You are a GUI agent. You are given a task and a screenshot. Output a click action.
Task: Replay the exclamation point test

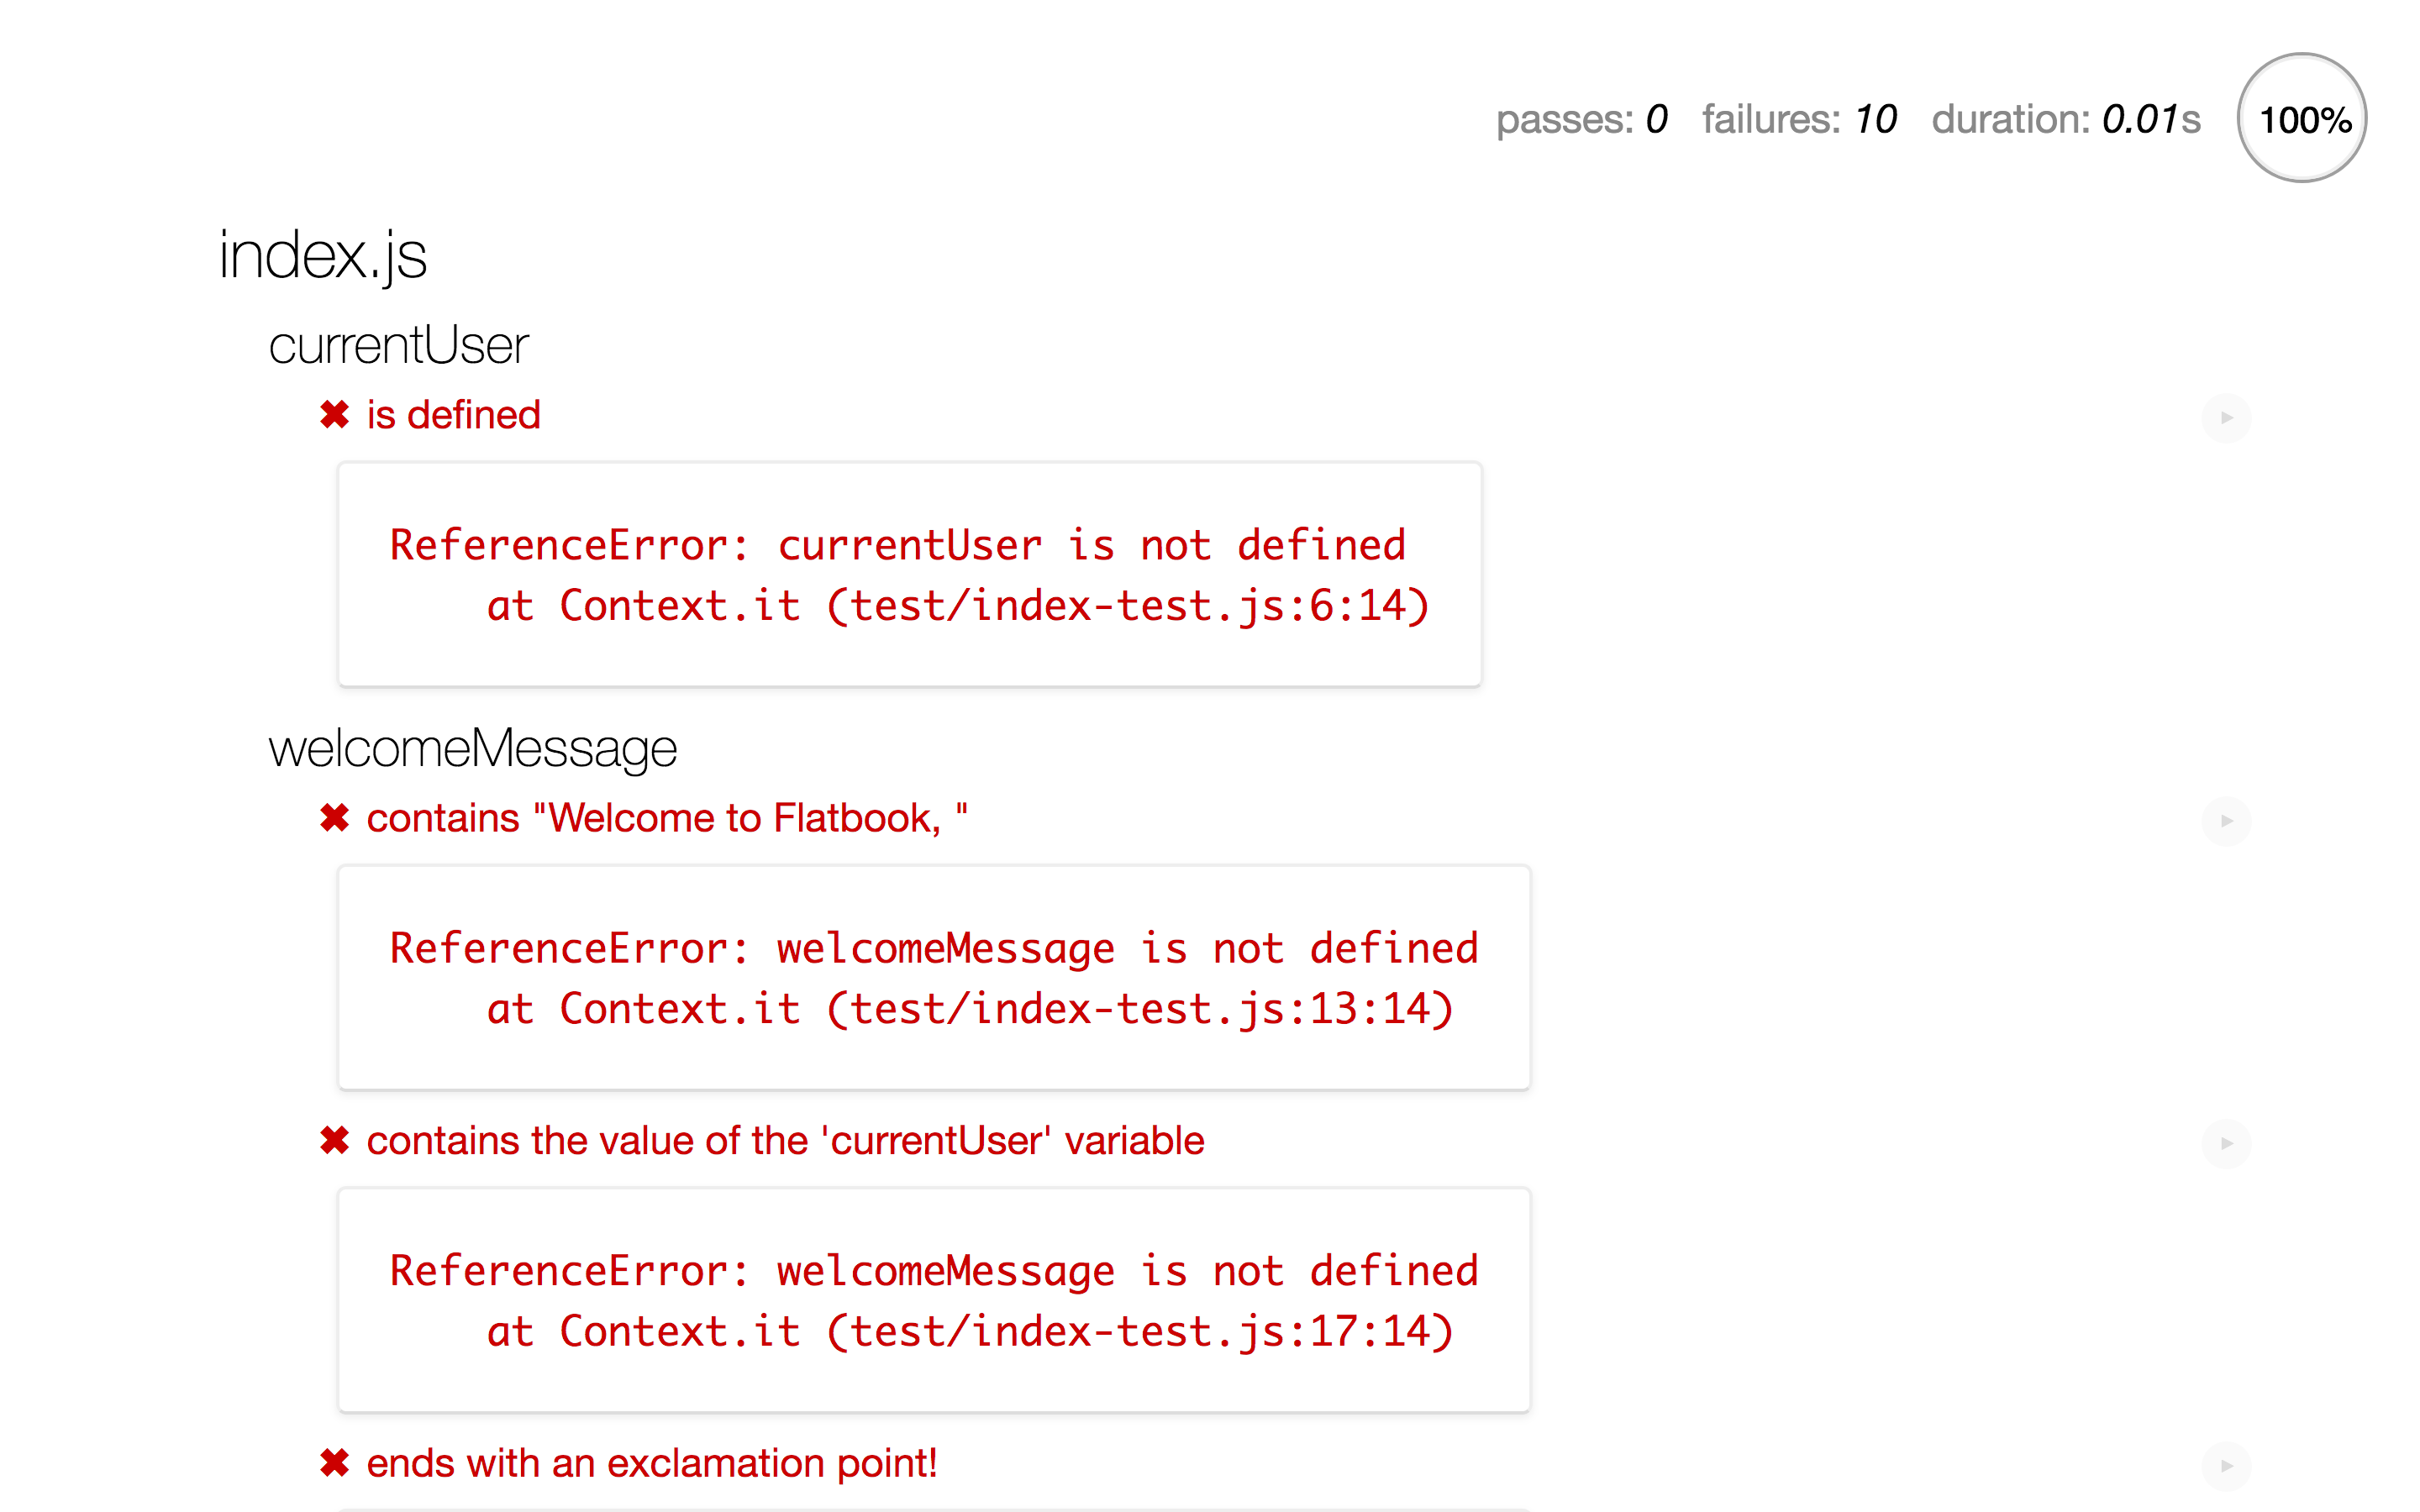tap(2226, 1466)
